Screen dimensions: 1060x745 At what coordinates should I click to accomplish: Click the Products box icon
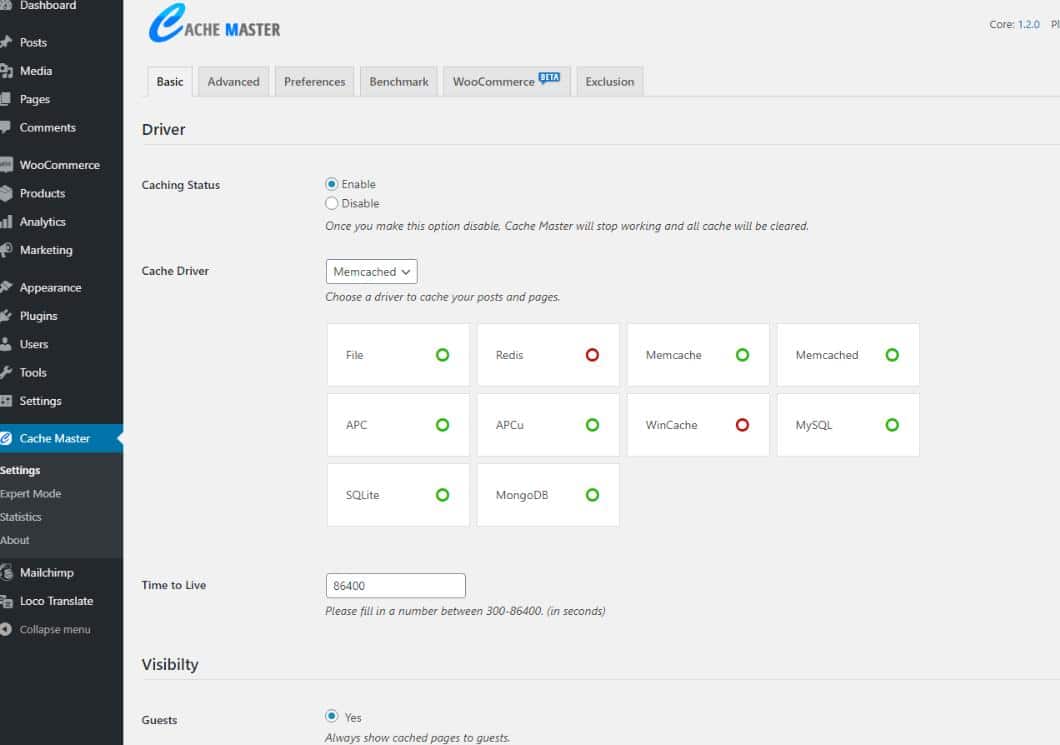pyautogui.click(x=6, y=193)
